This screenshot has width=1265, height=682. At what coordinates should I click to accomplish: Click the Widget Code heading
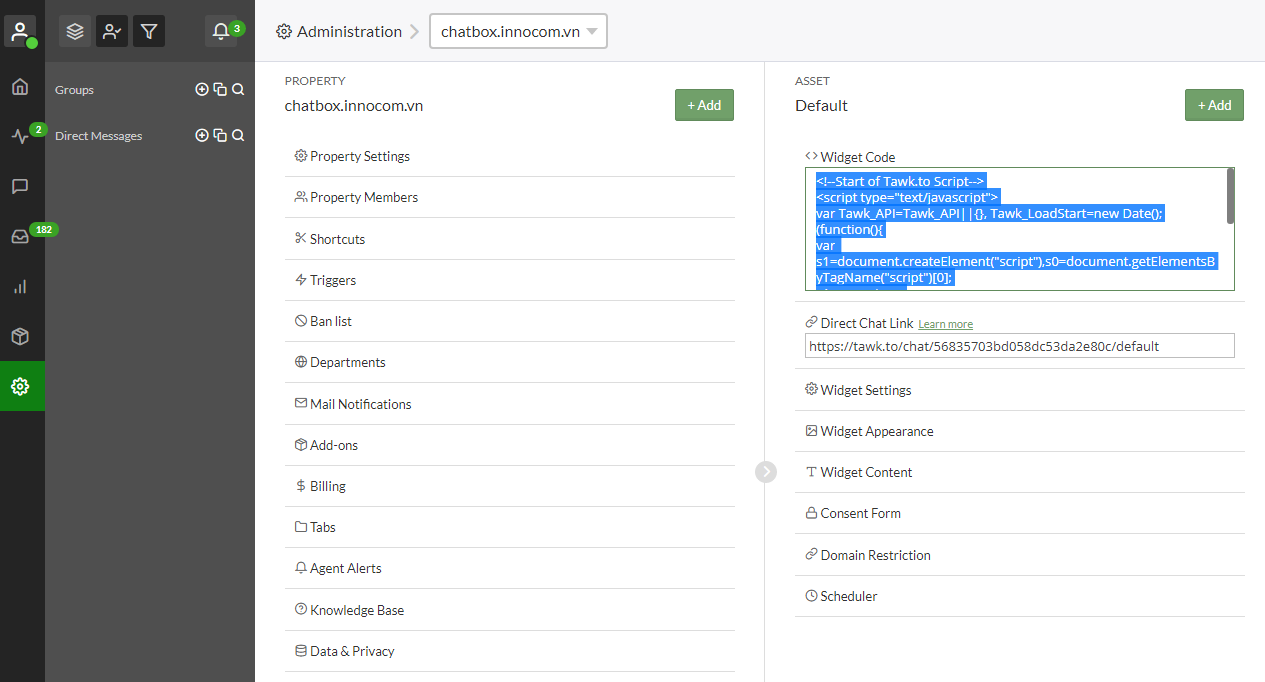(857, 157)
